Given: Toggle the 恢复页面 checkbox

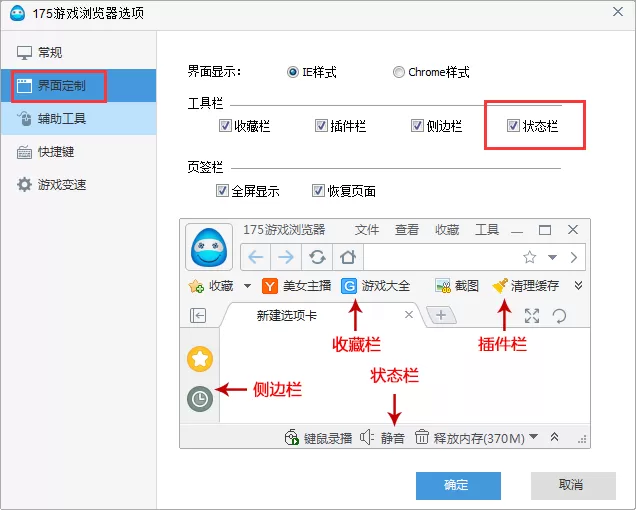Looking at the screenshot, I should 318,190.
